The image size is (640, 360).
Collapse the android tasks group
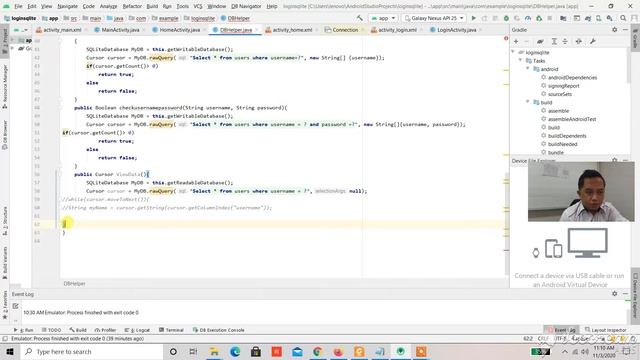click(528, 69)
